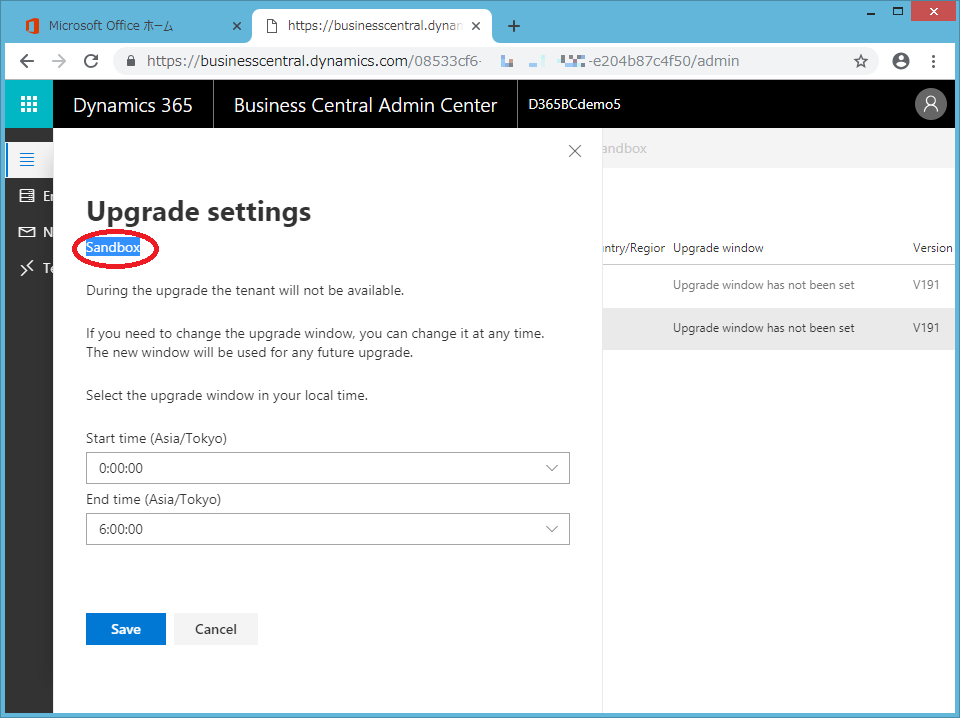Click second highlighted row upgrade window text

click(x=763, y=328)
